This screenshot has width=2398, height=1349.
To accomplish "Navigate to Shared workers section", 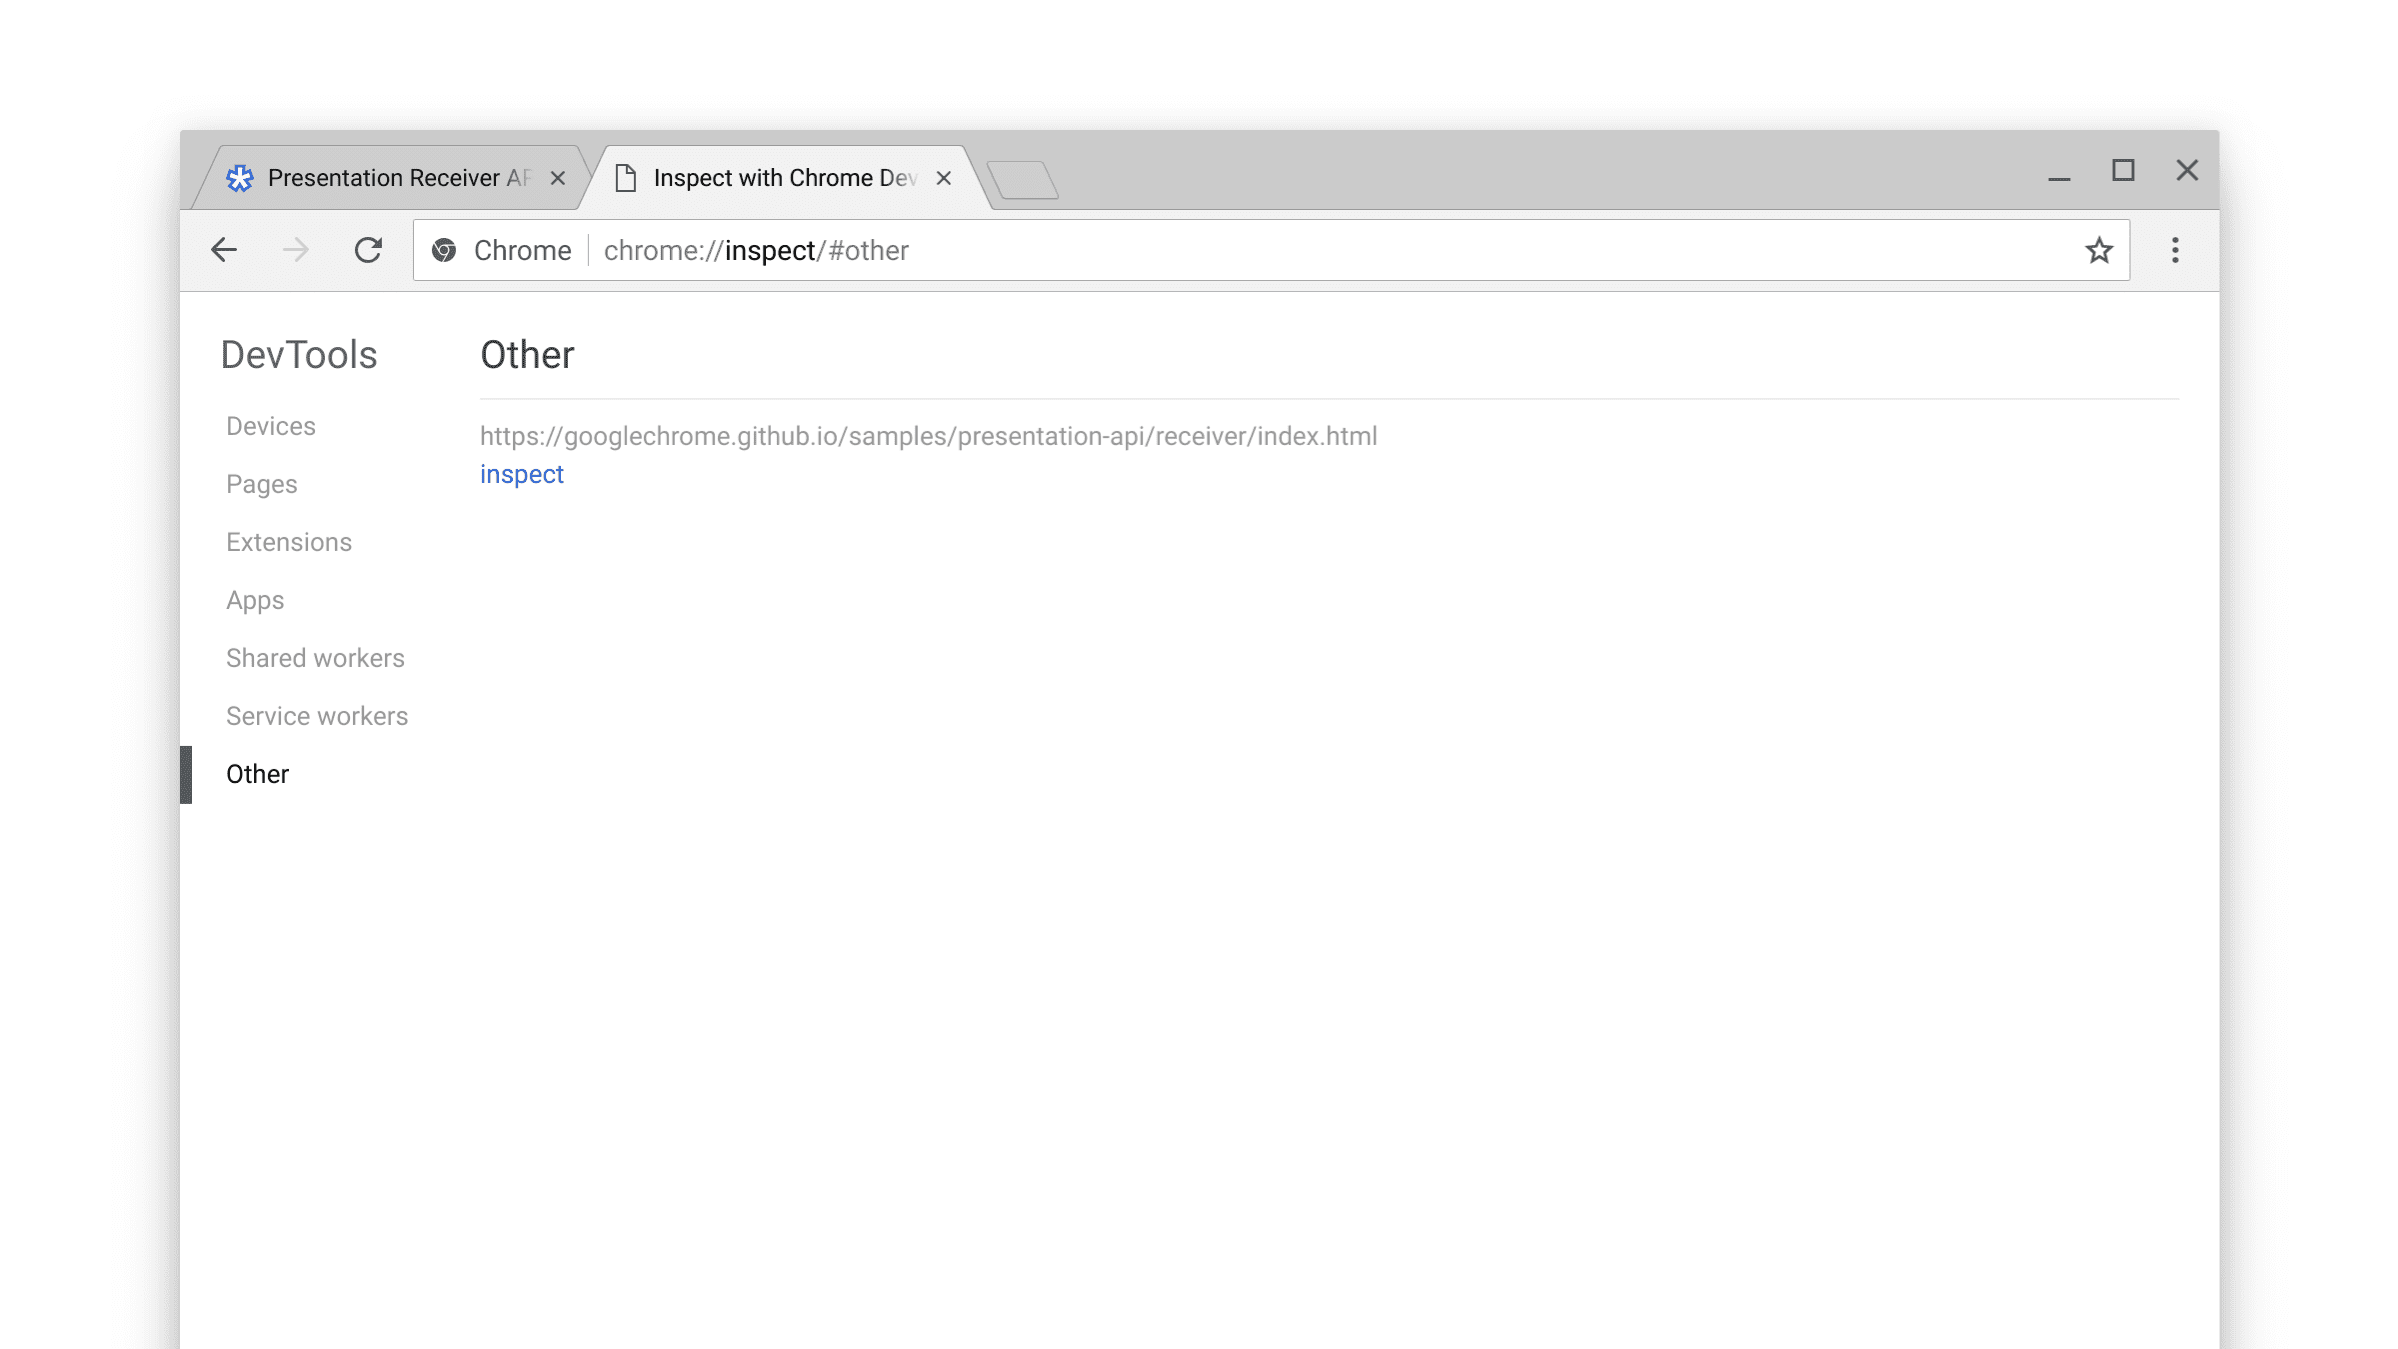I will tap(315, 657).
